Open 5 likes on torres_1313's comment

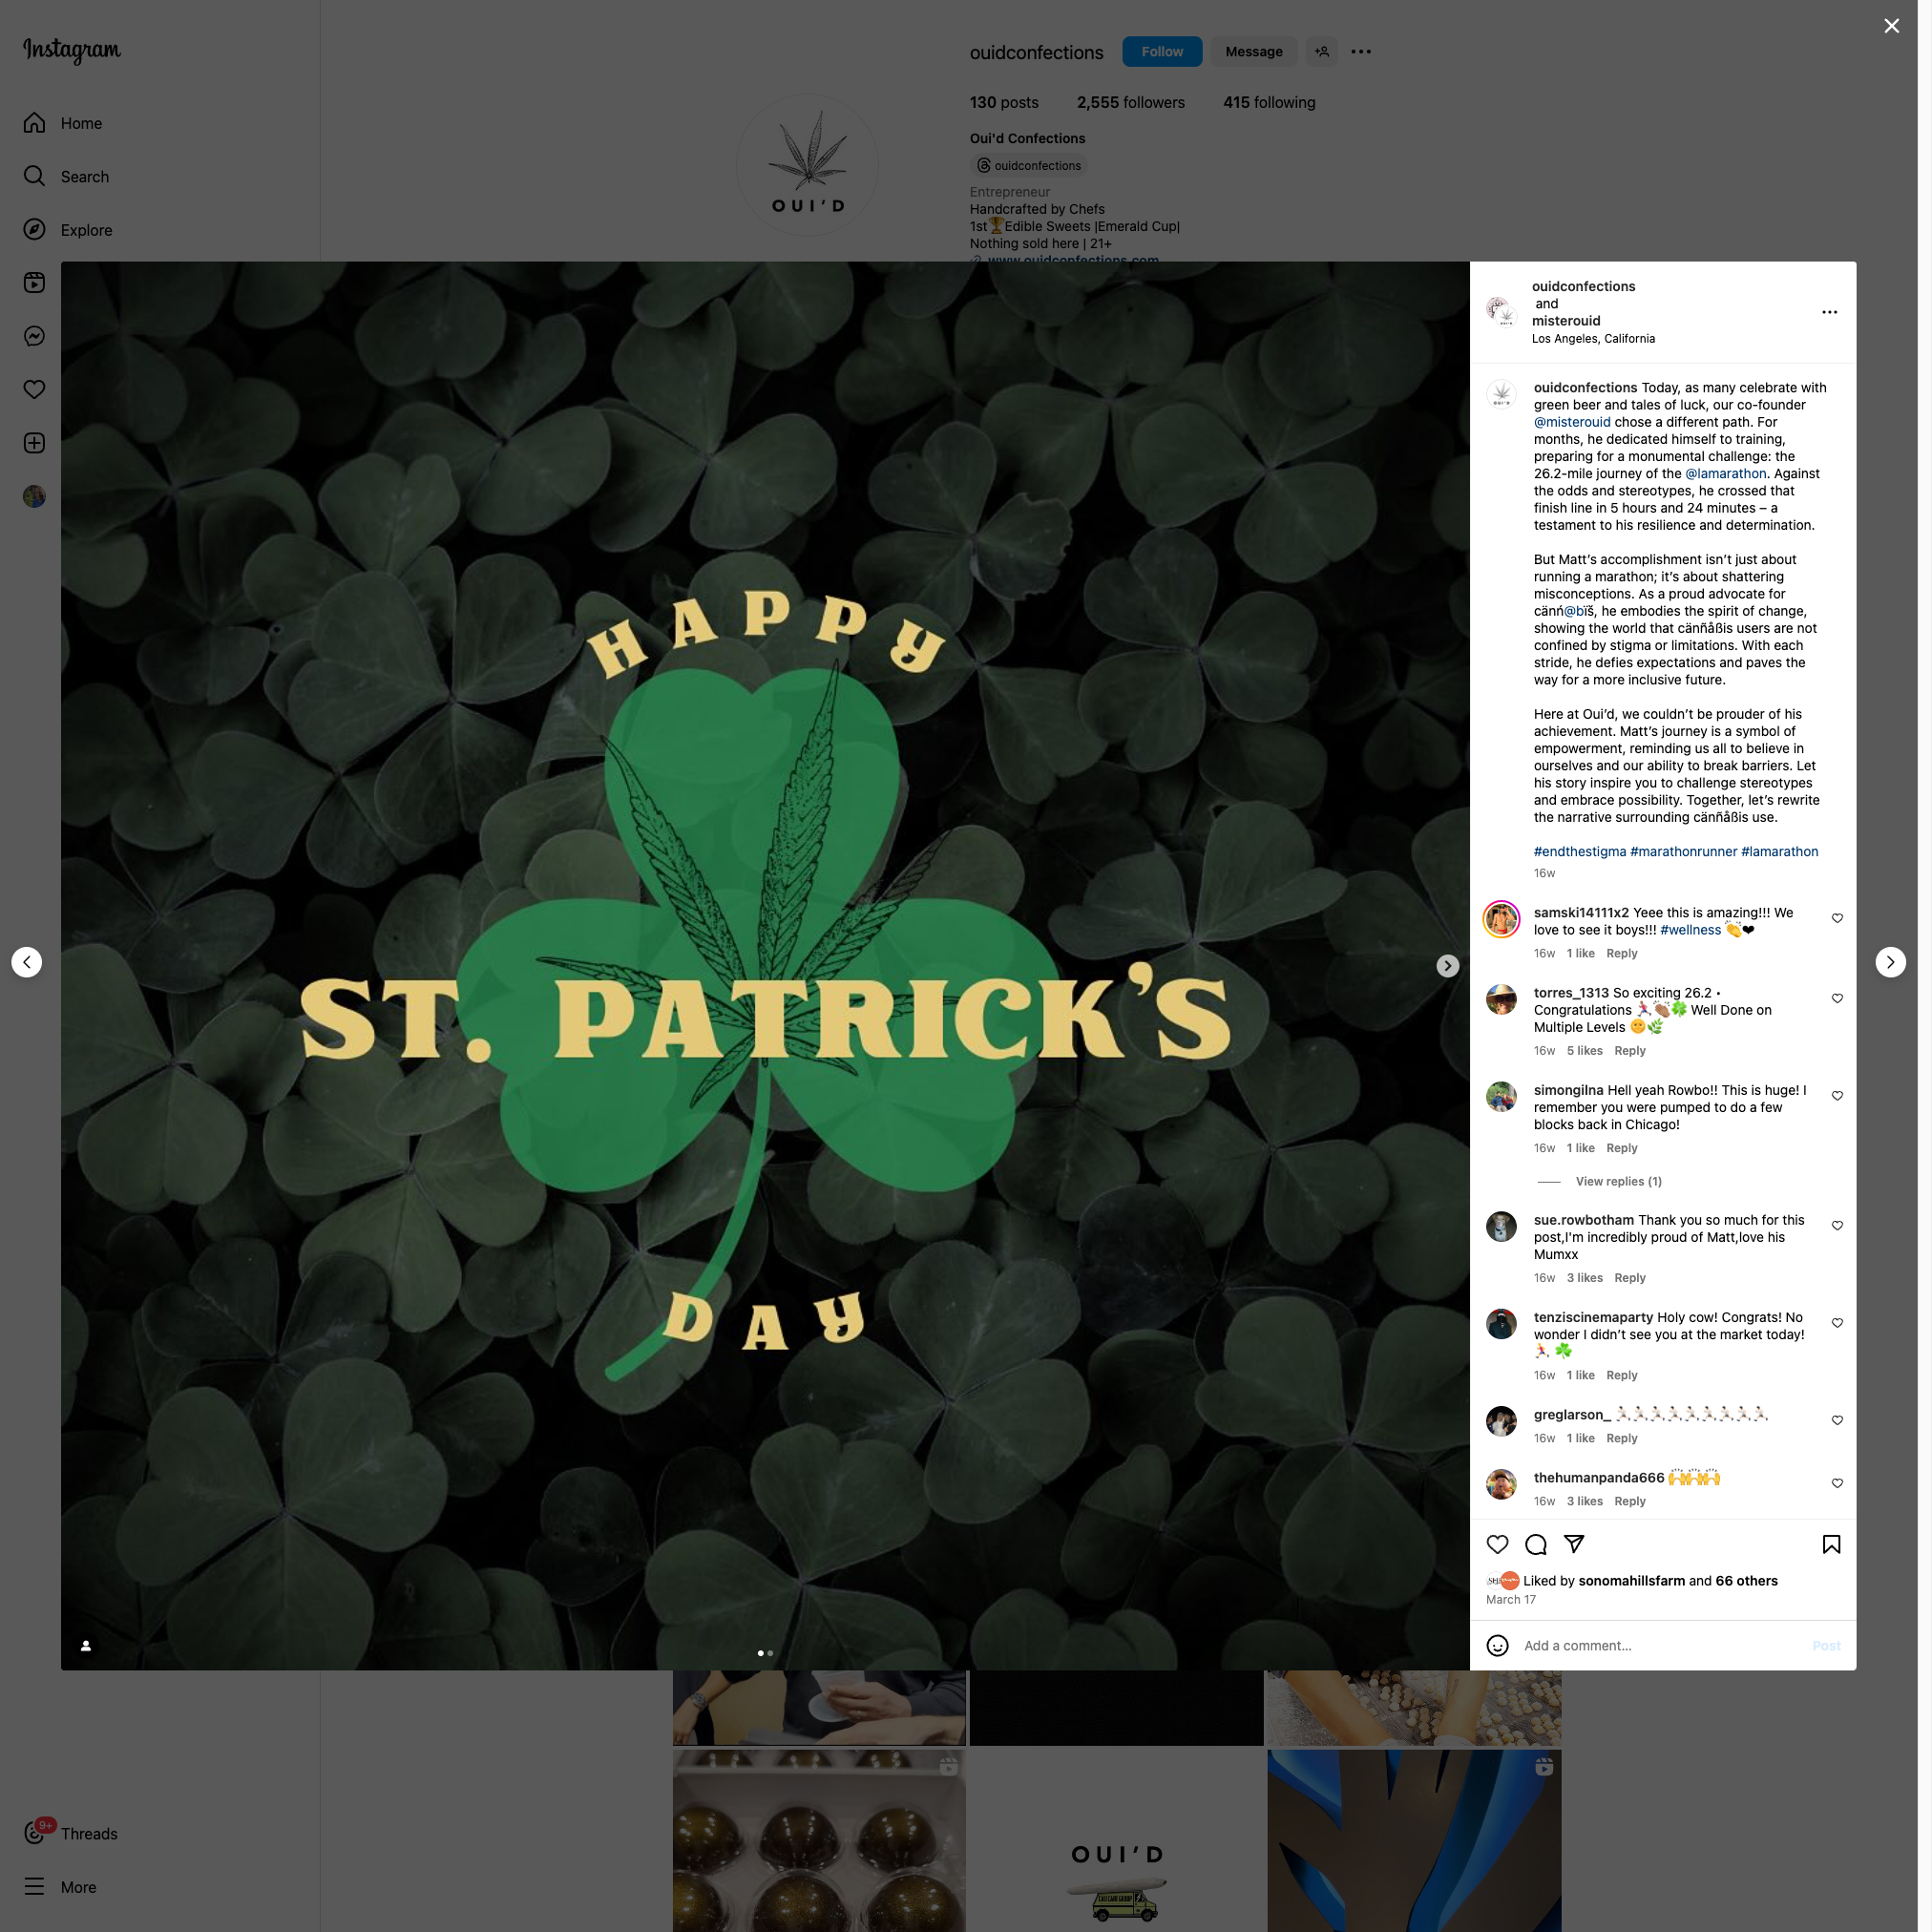1584,1050
